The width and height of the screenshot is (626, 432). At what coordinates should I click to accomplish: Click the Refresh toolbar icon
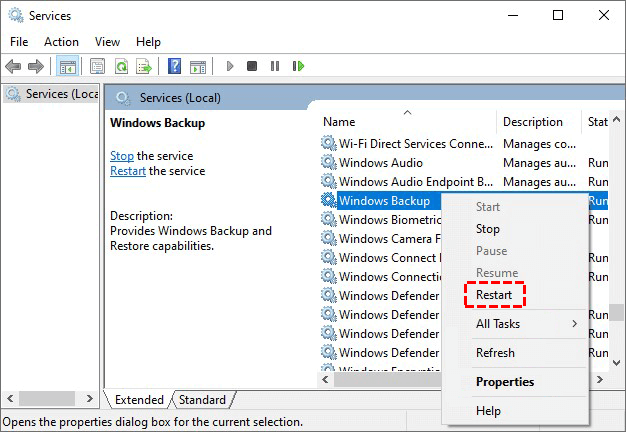tap(121, 66)
